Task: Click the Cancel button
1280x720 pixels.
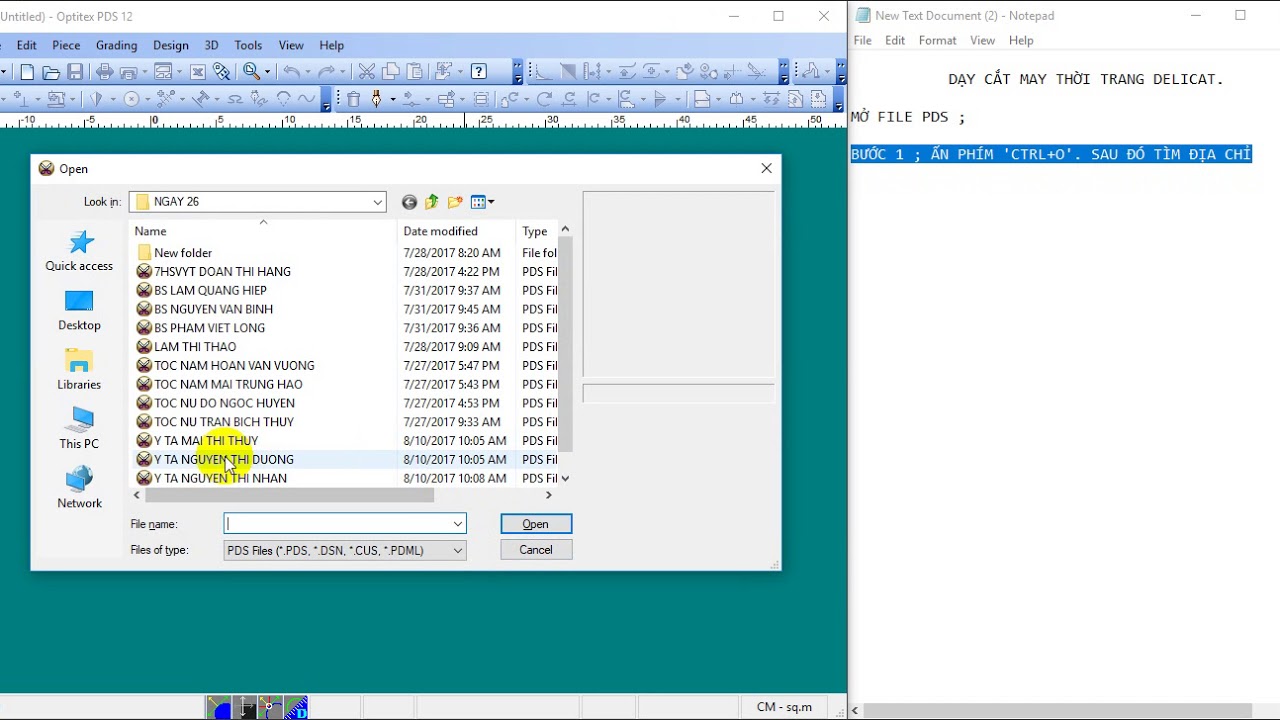Action: pyautogui.click(x=536, y=549)
